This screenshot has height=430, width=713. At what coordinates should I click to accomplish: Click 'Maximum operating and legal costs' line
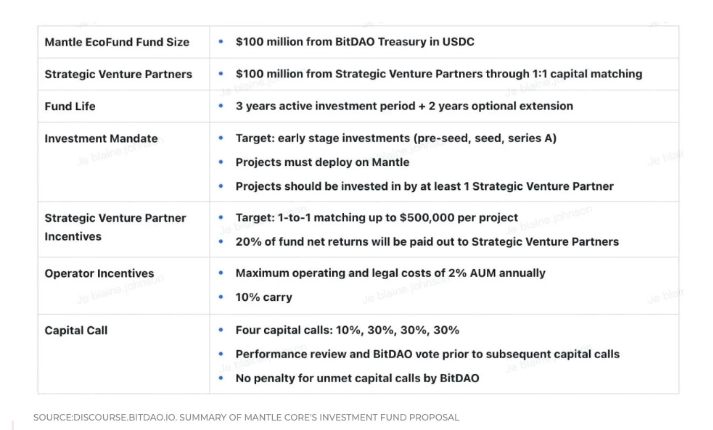[x=390, y=273]
